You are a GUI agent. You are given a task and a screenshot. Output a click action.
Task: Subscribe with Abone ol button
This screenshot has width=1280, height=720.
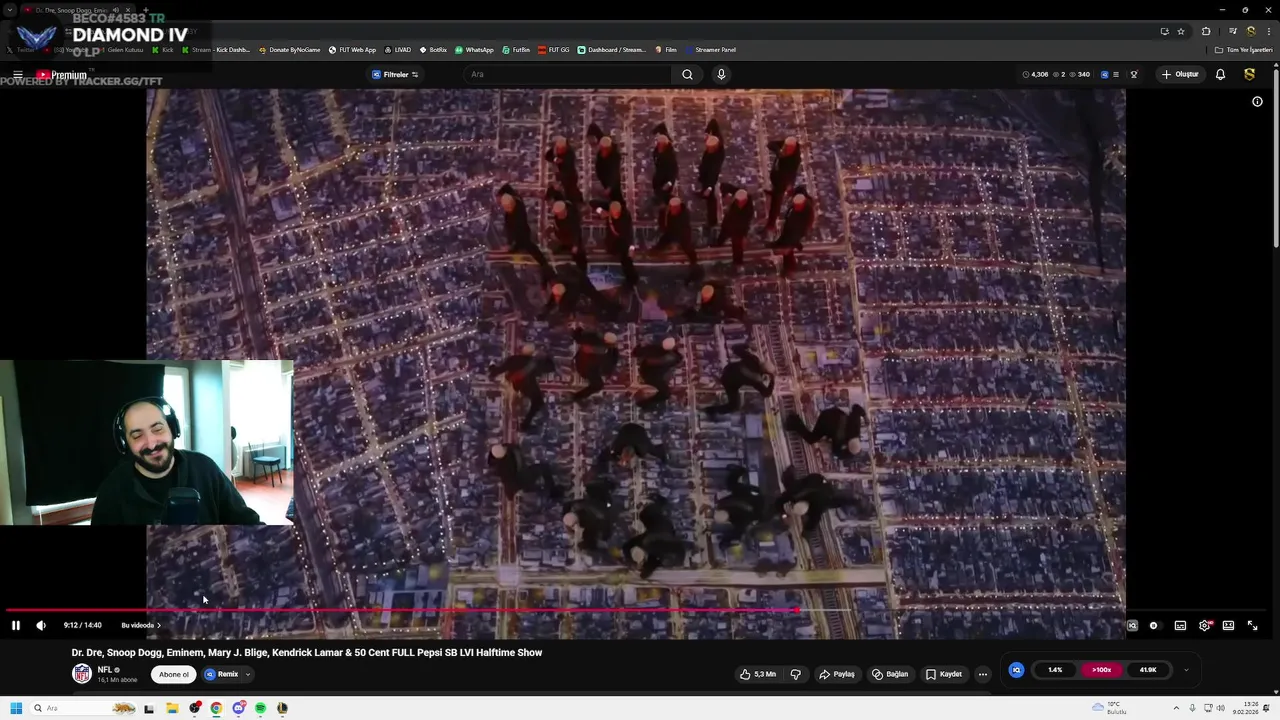click(174, 674)
